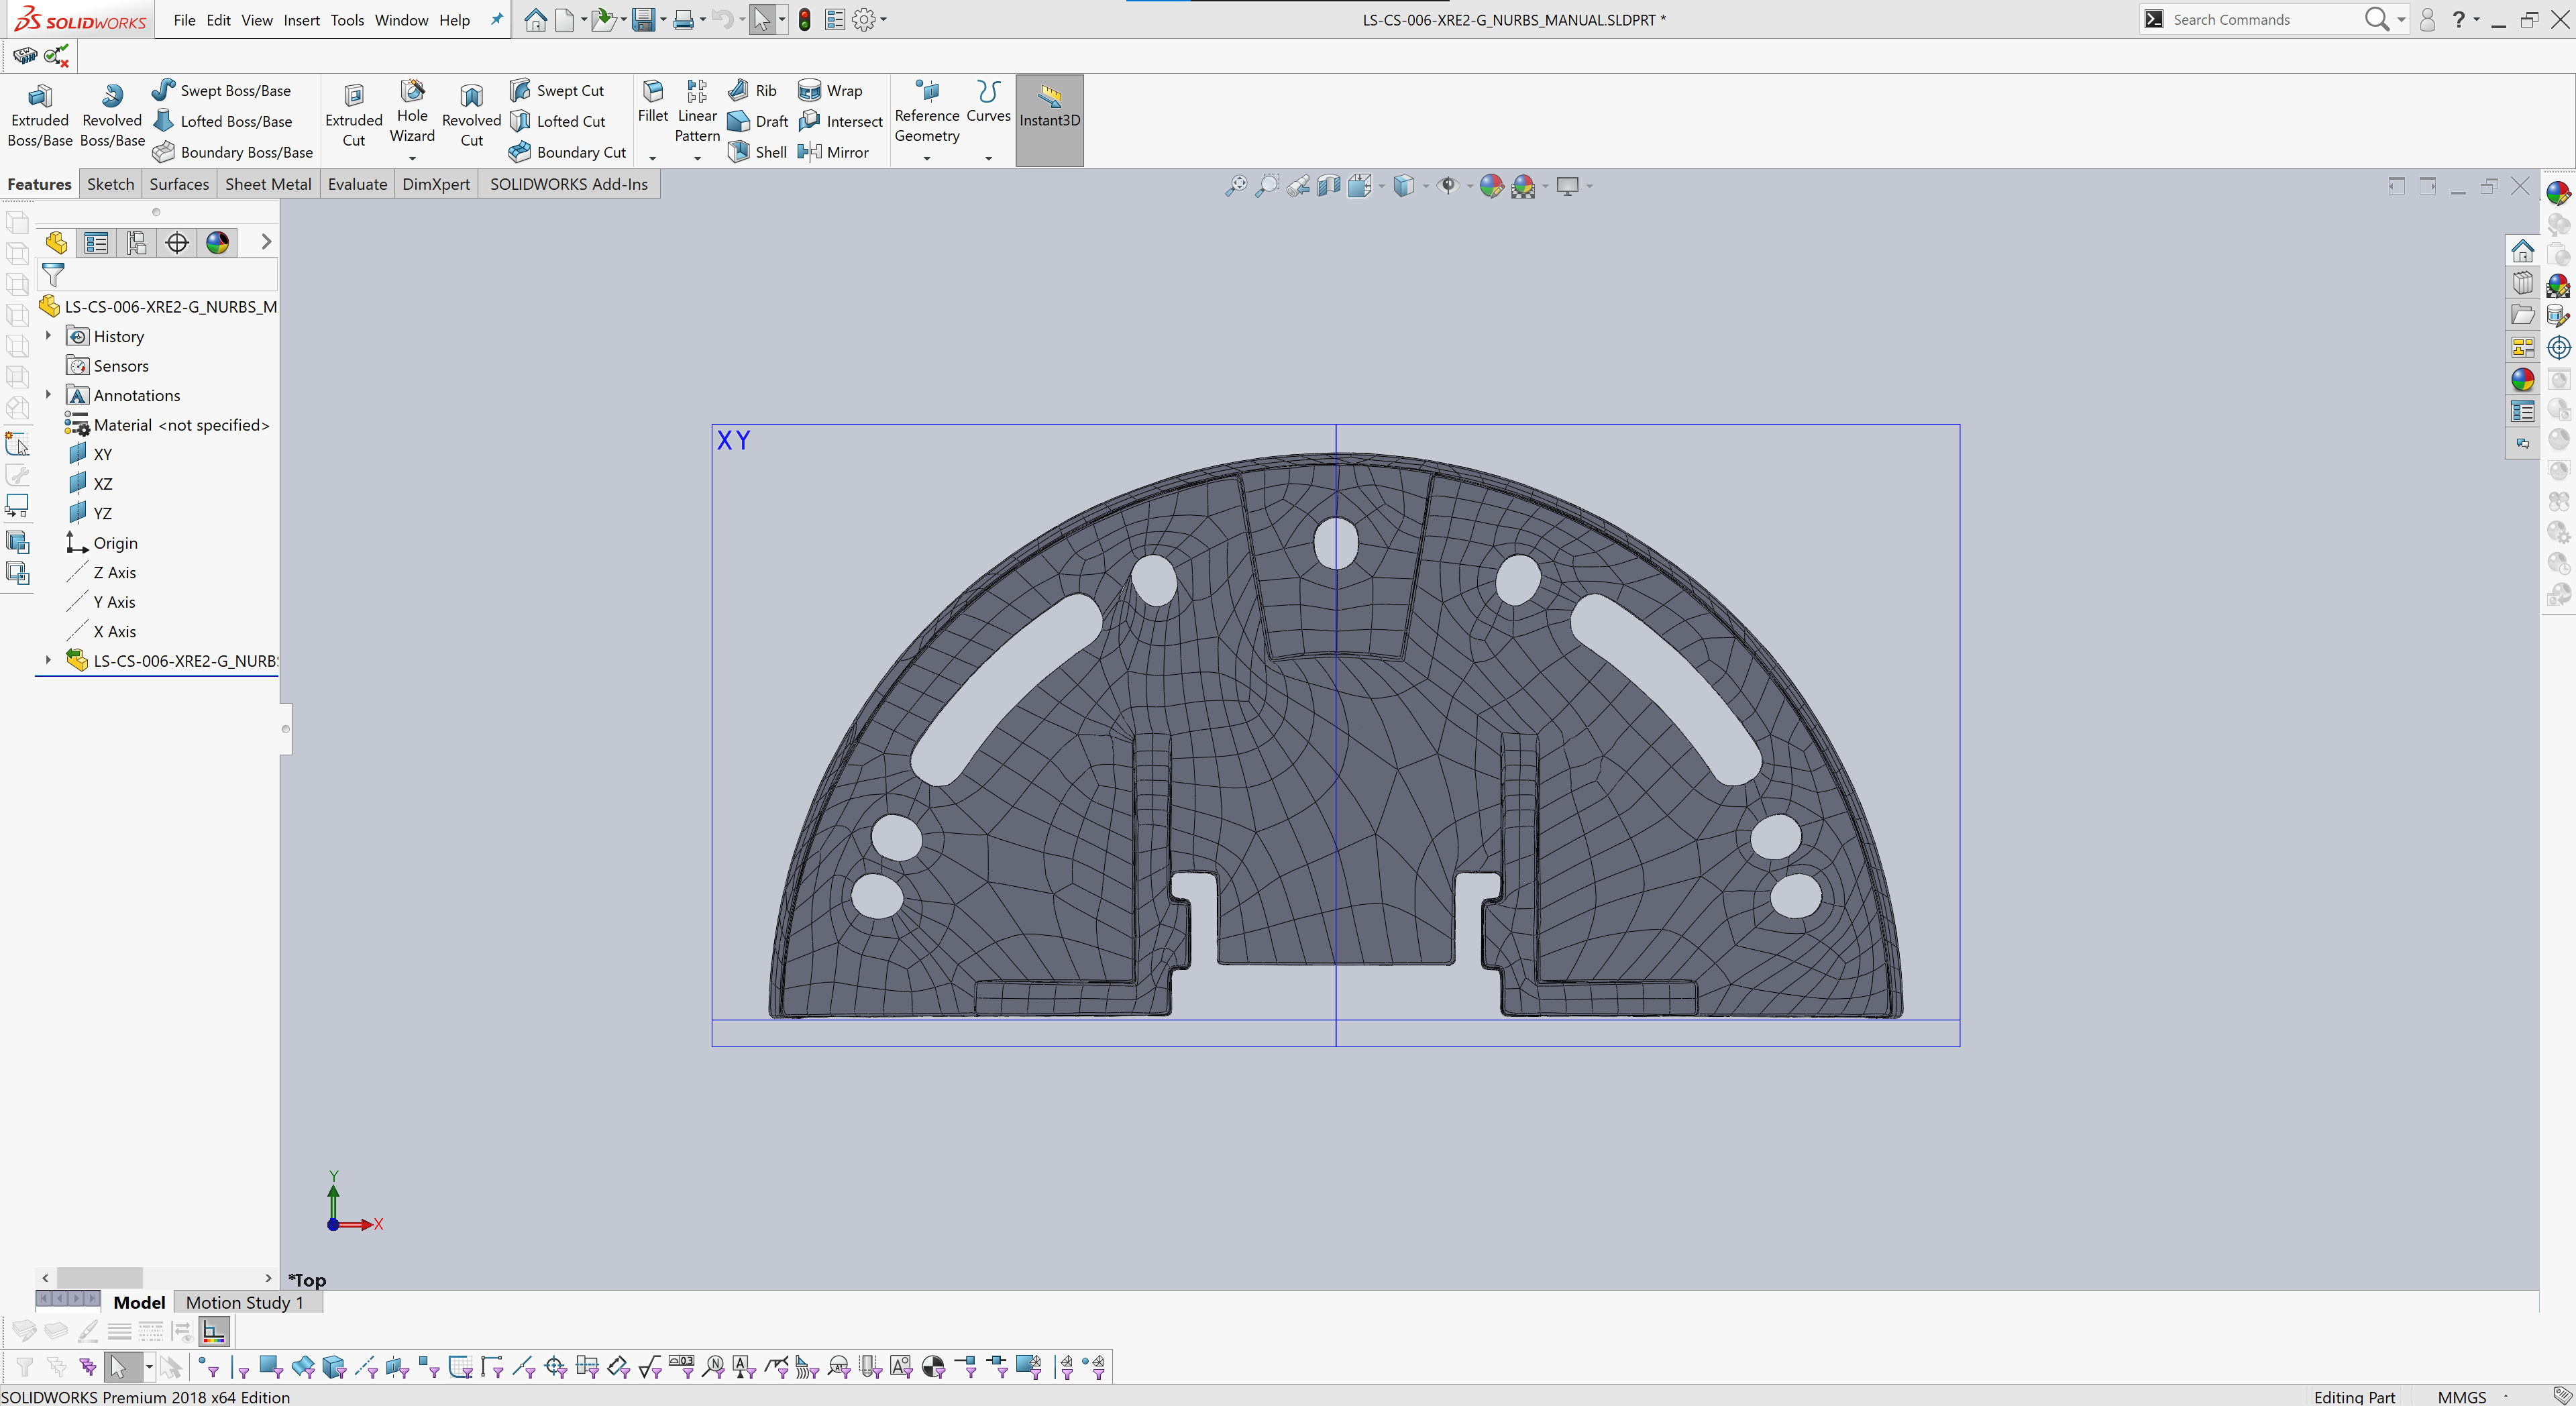This screenshot has height=1406, width=2576.
Task: Click the Rebuild traffic light icon
Action: coord(804,20)
